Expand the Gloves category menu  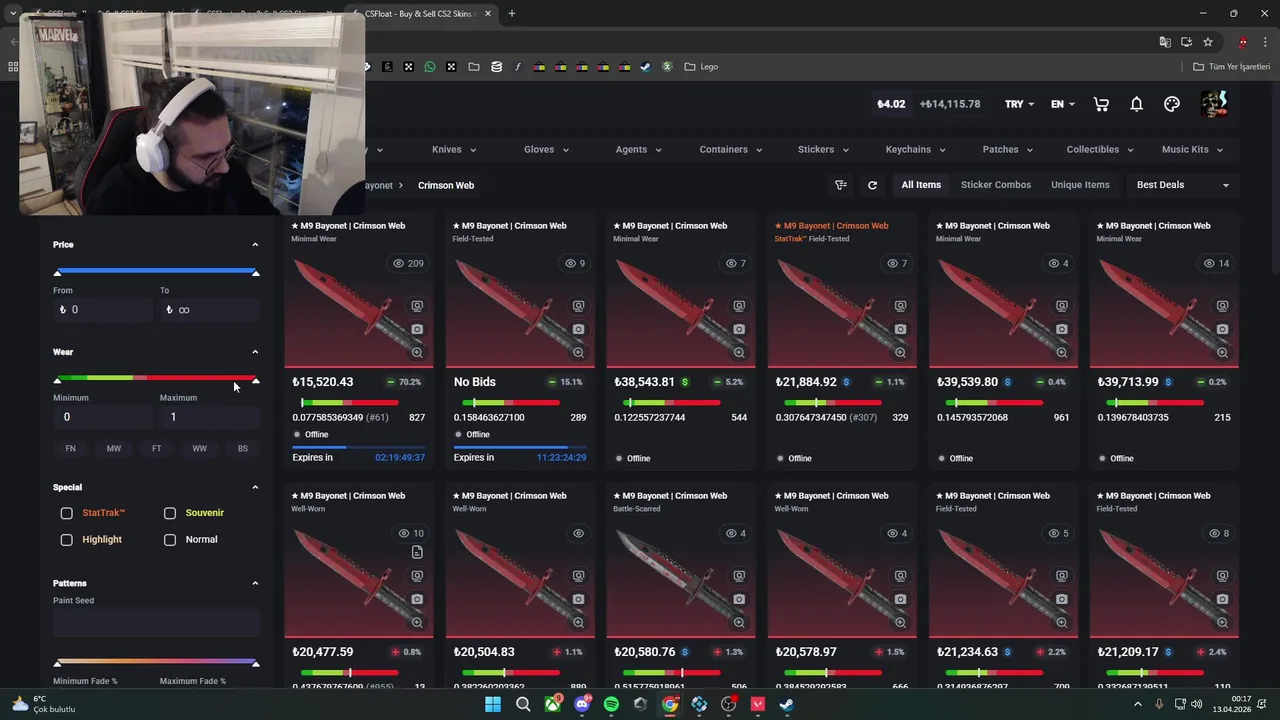(x=546, y=150)
